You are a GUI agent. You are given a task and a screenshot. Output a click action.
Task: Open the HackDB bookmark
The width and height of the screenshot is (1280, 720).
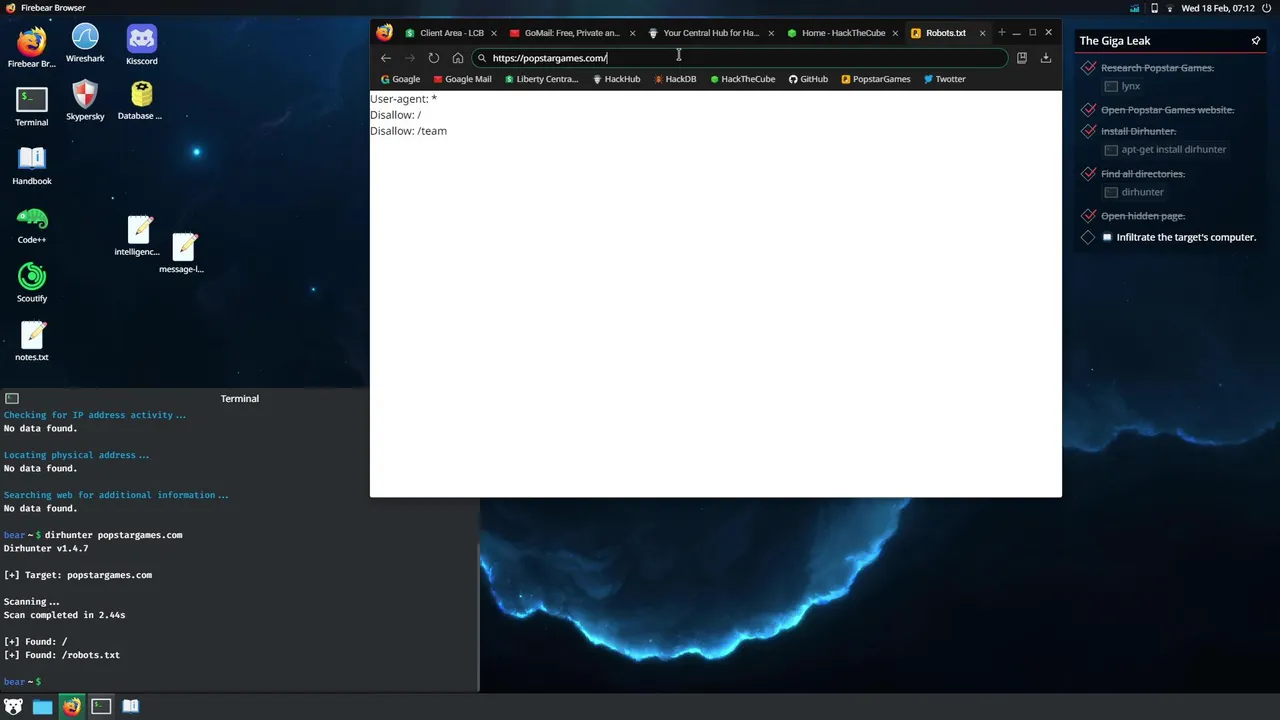[x=675, y=79]
